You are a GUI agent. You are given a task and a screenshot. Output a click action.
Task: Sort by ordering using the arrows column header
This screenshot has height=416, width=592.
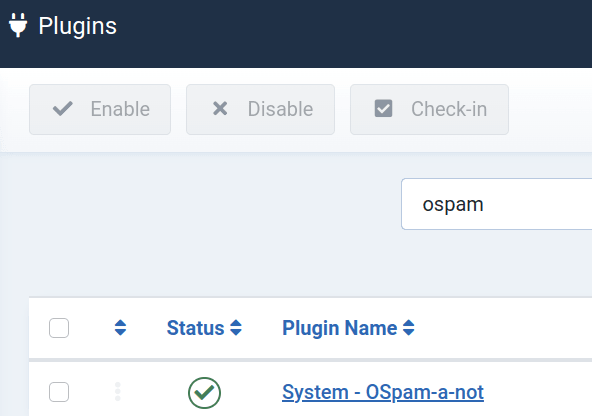coord(120,328)
